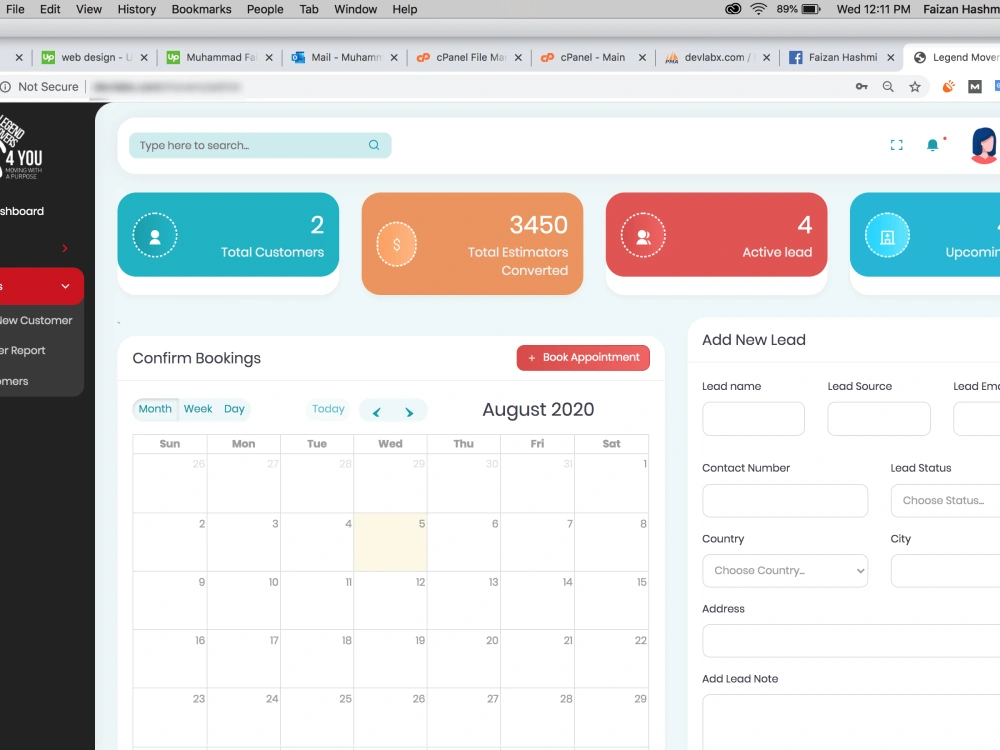Select August 12 calendar cell
The image size is (1000, 750).
click(390, 600)
